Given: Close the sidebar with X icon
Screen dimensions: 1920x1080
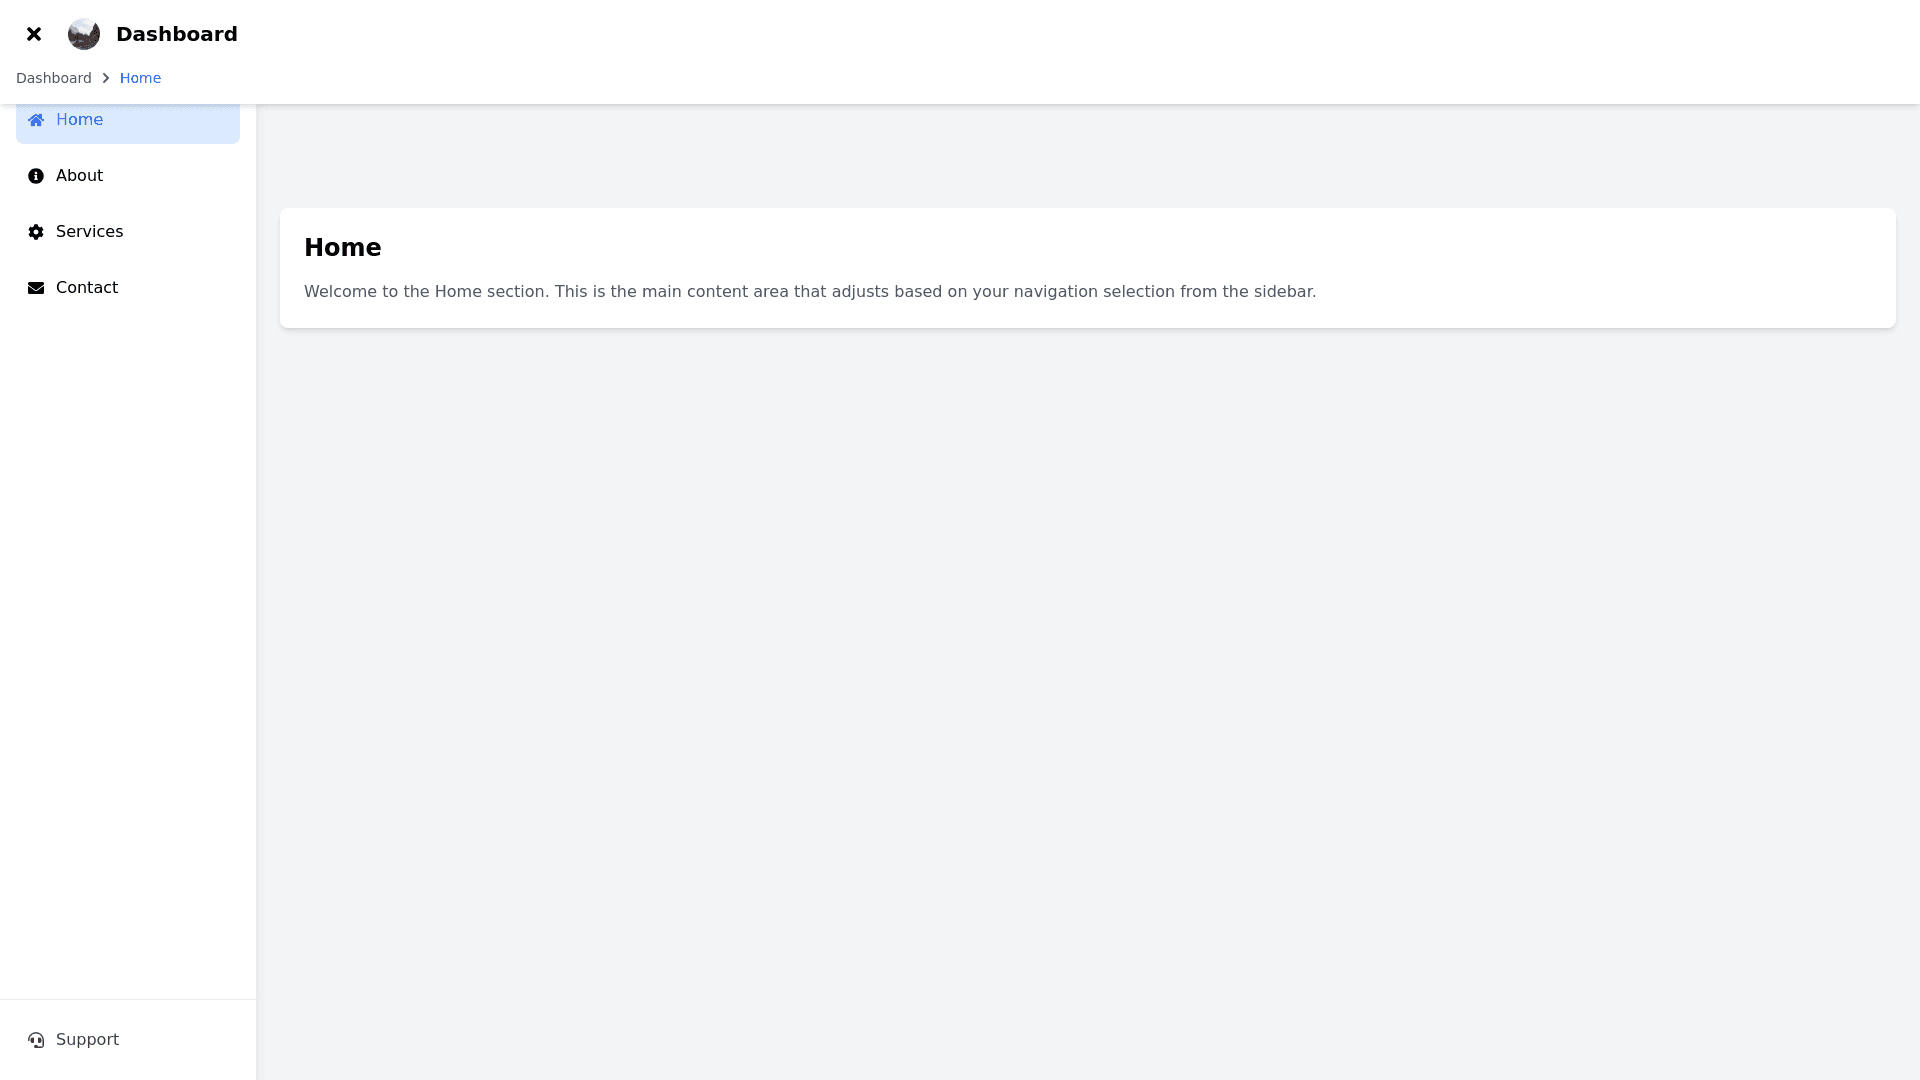Looking at the screenshot, I should coord(34,34).
